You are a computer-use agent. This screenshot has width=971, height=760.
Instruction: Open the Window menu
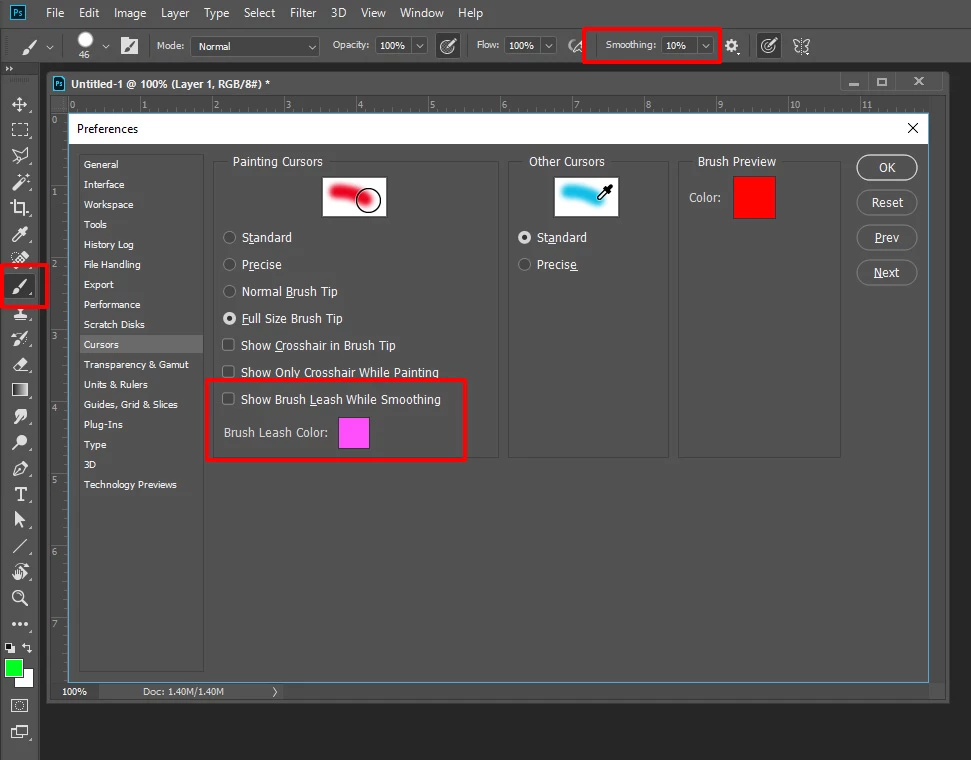(422, 12)
